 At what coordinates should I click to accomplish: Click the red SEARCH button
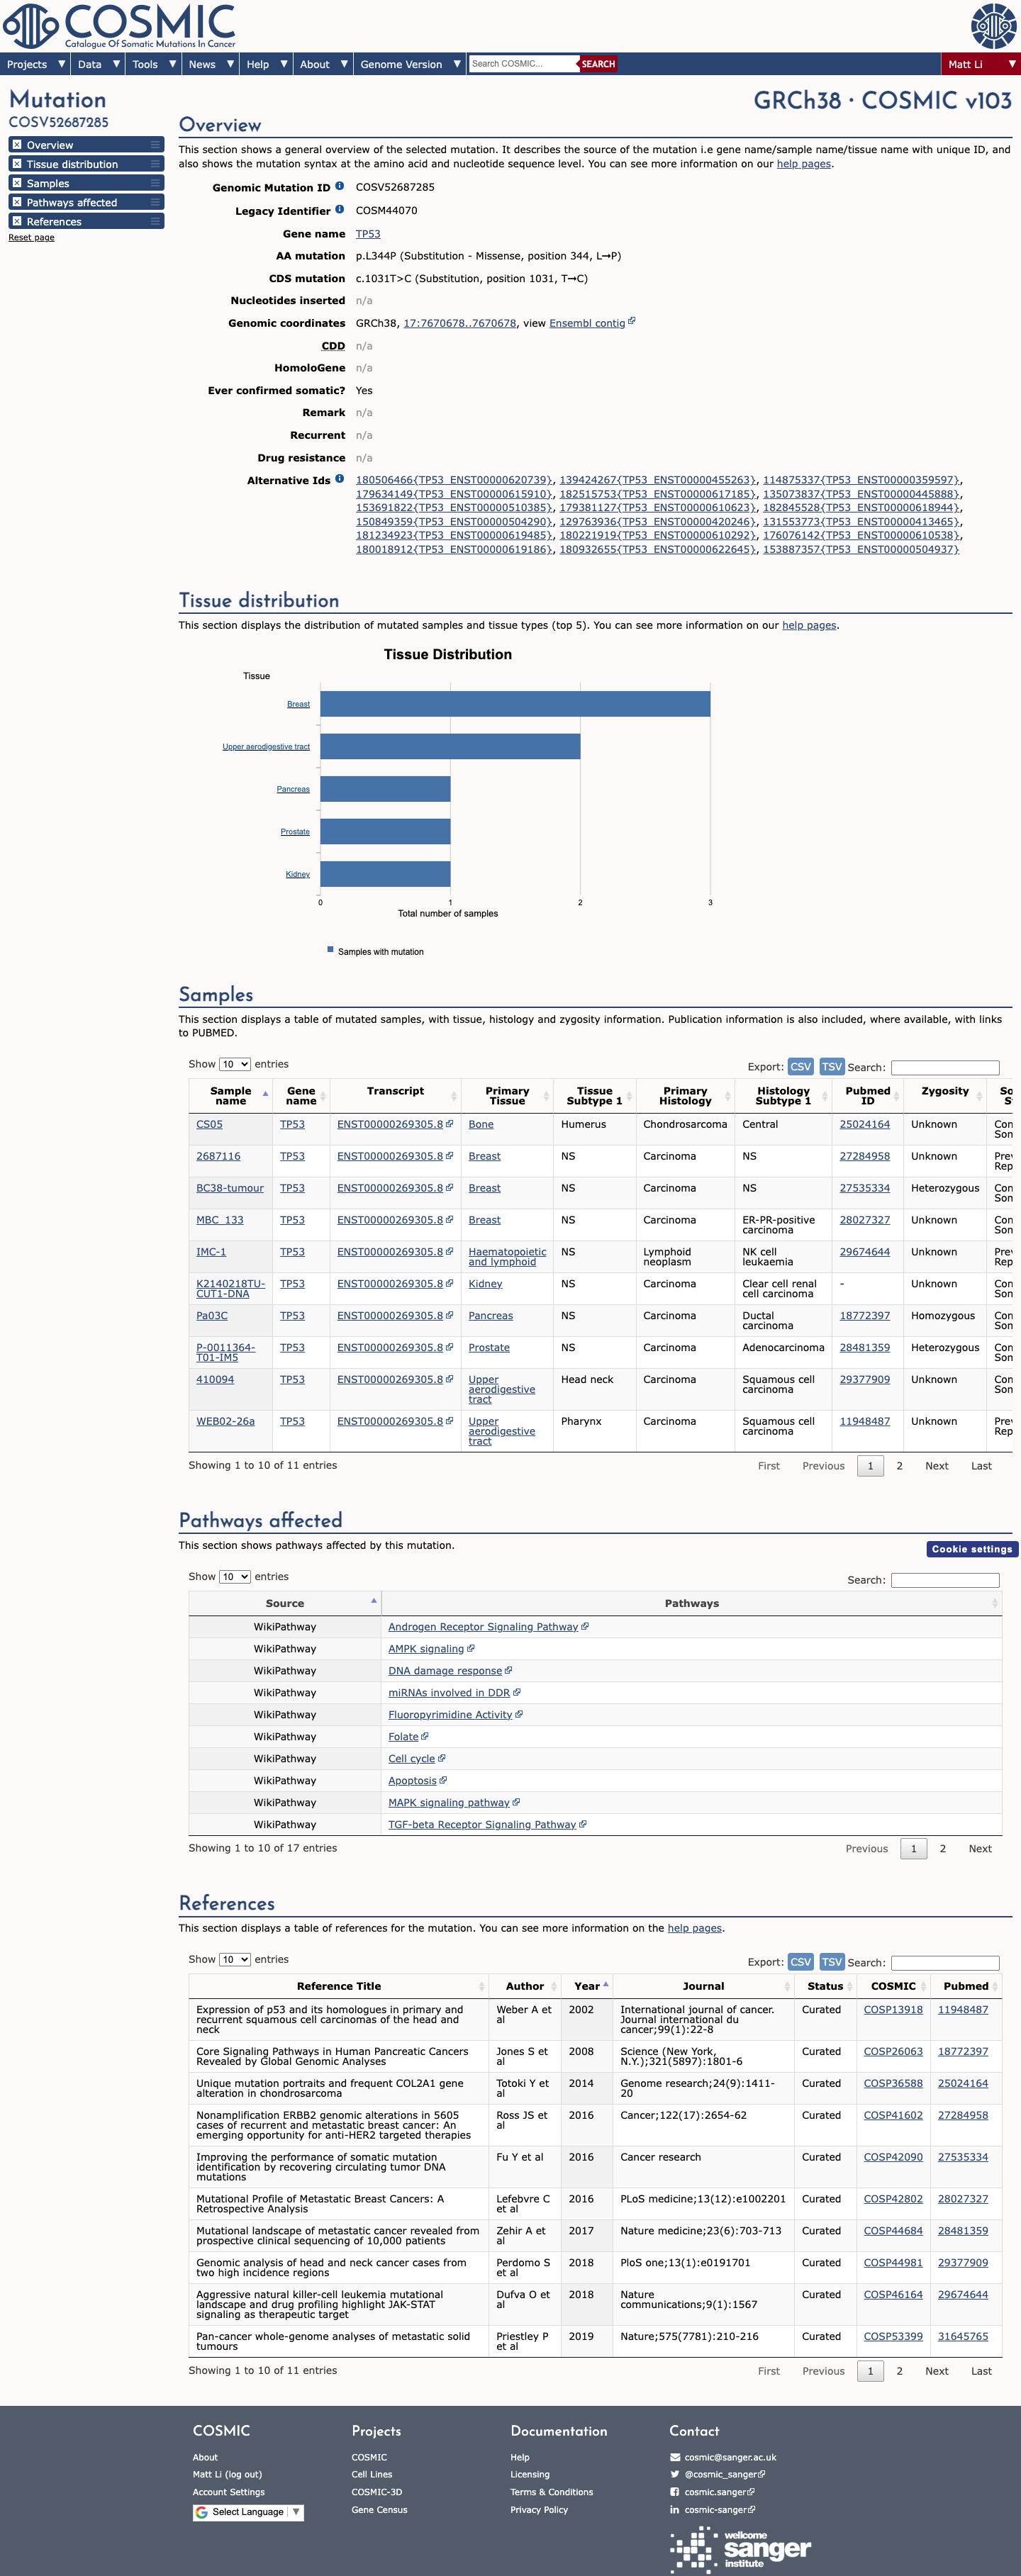(x=598, y=64)
